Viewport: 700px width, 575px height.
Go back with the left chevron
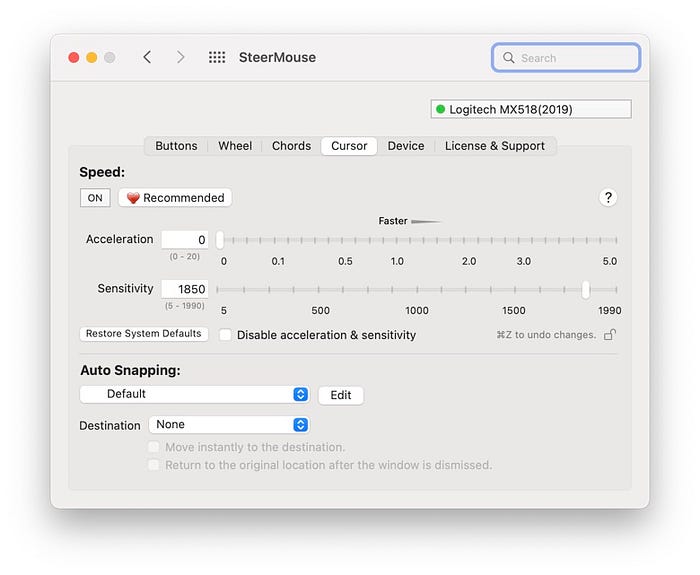147,57
